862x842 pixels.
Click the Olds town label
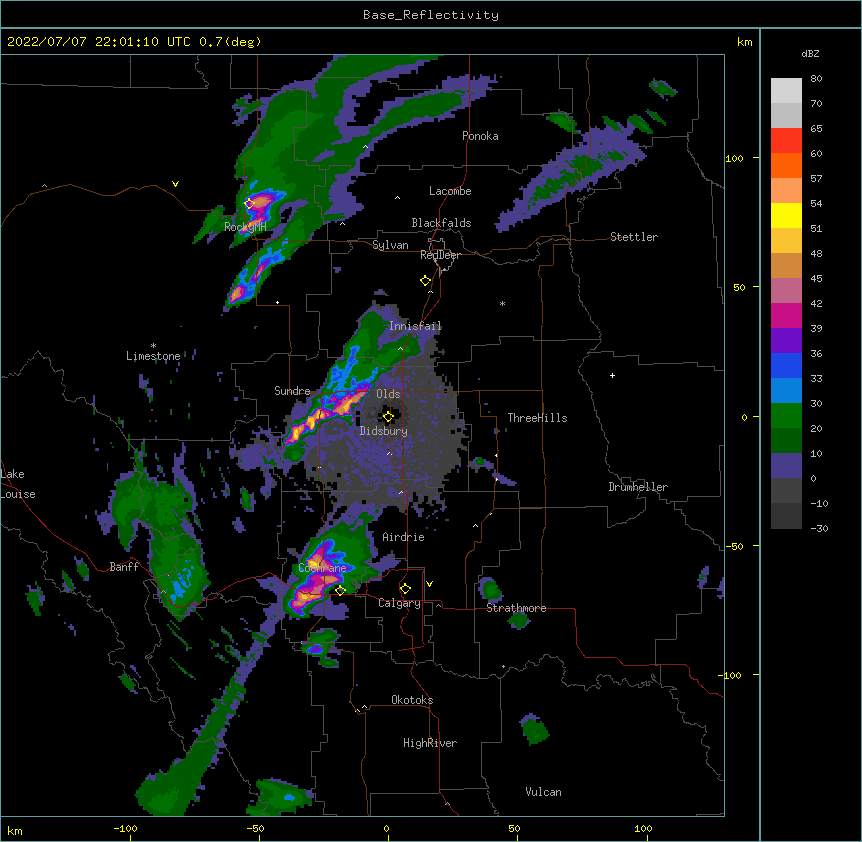388,394
